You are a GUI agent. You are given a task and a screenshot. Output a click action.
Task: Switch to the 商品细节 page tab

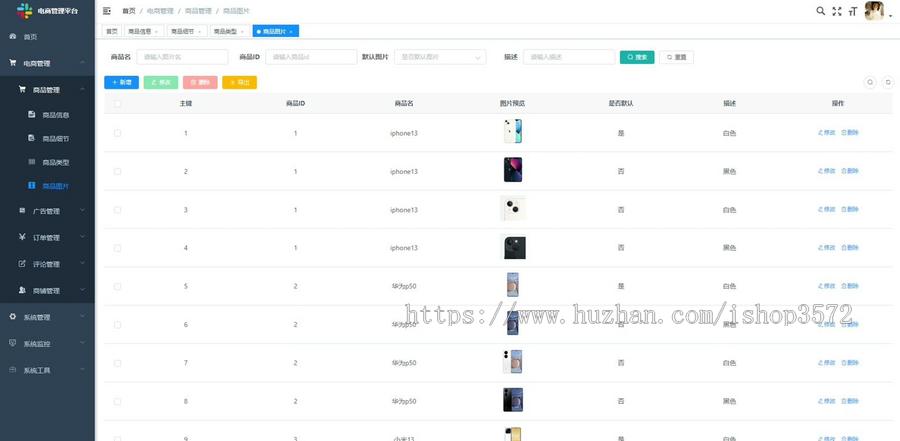tap(187, 32)
